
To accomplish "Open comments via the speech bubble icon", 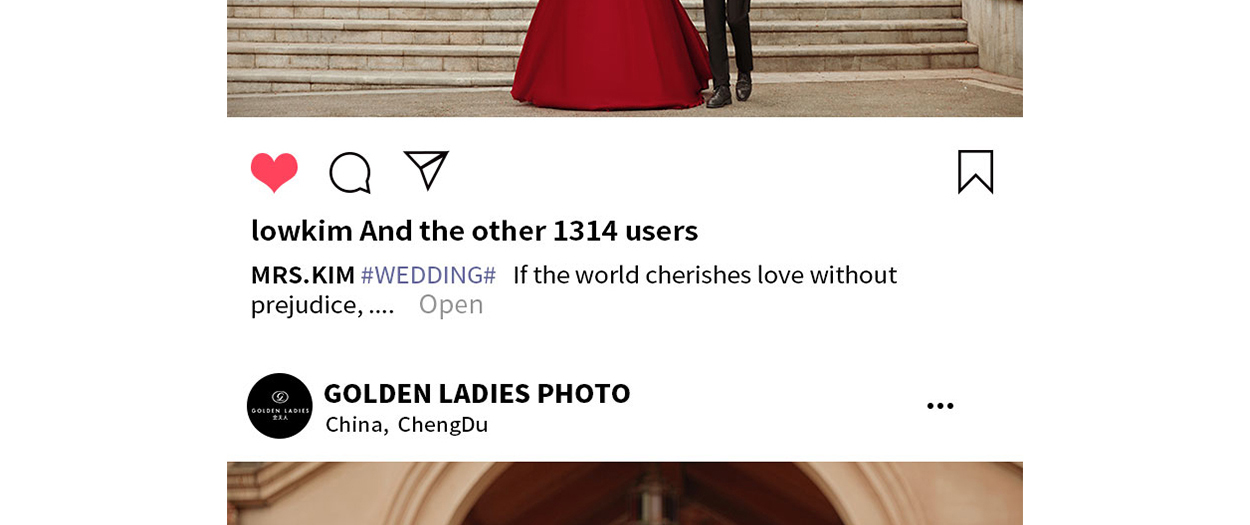I will point(350,172).
